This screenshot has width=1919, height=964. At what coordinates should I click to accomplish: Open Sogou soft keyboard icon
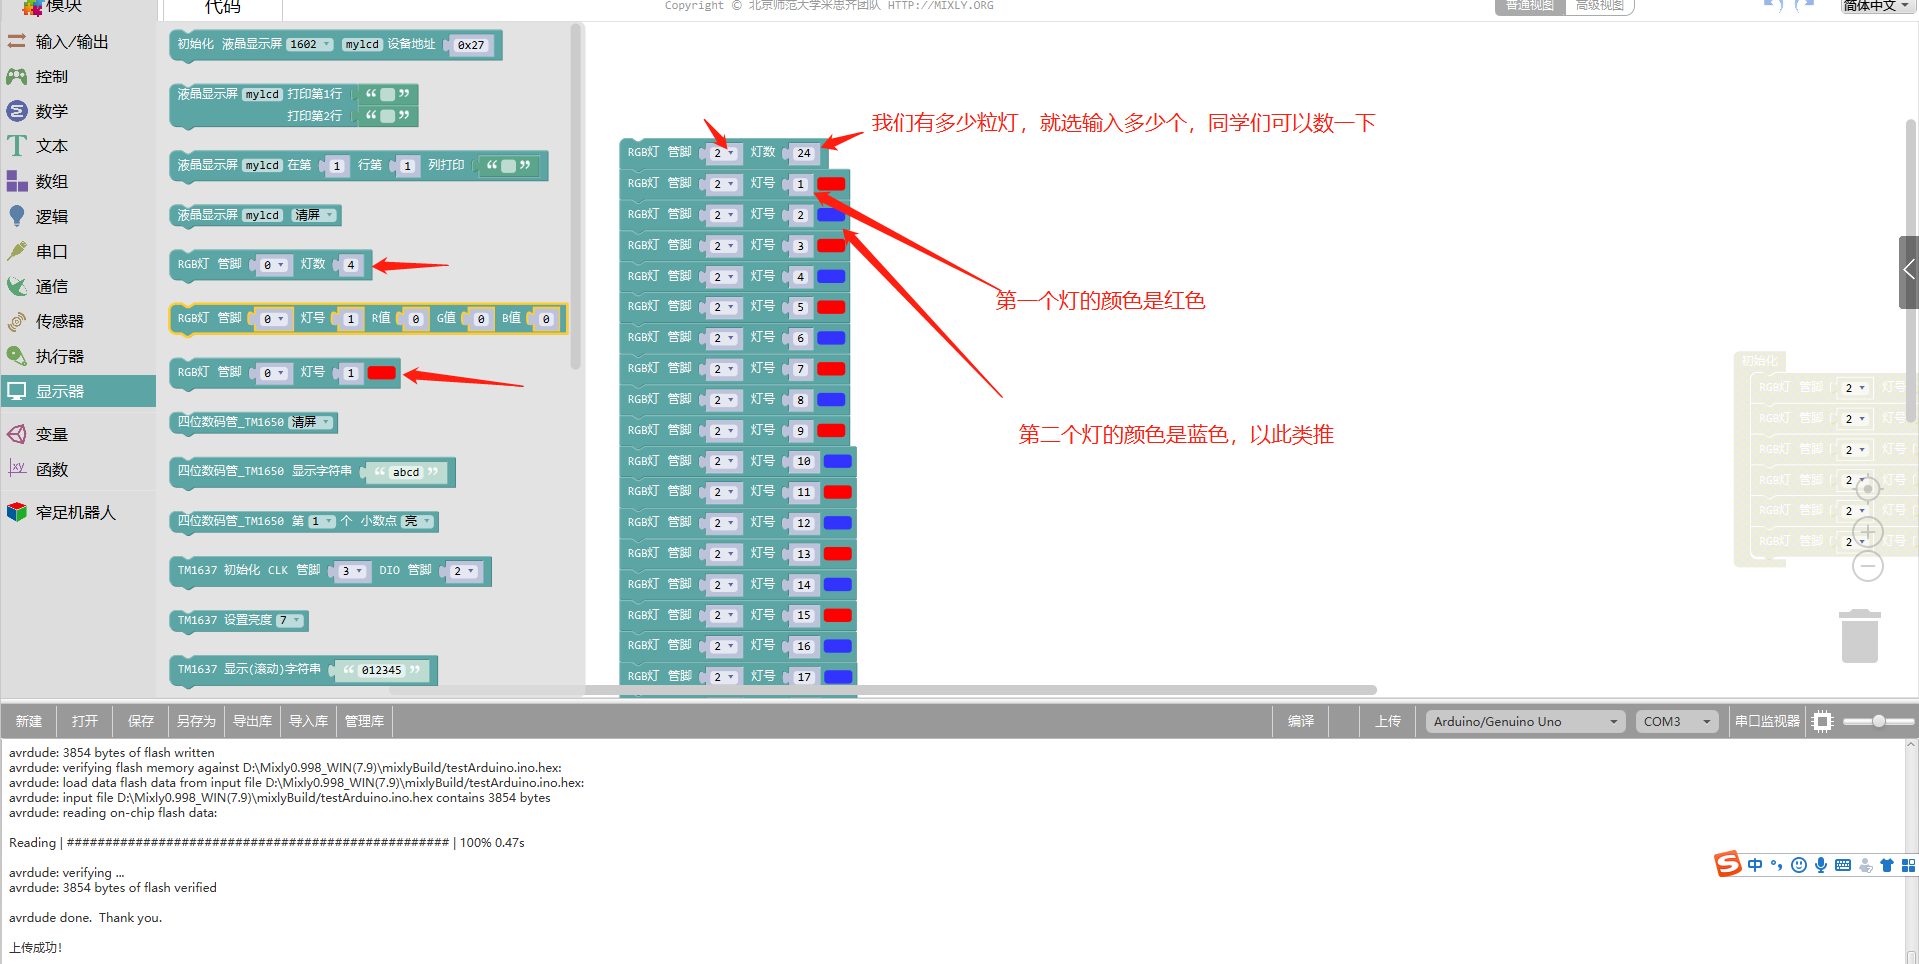[1843, 865]
